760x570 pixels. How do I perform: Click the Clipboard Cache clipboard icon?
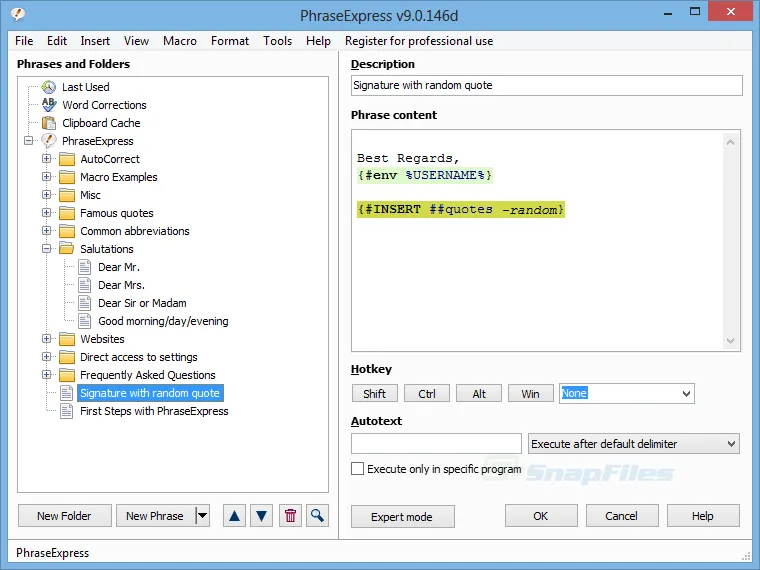[49, 123]
